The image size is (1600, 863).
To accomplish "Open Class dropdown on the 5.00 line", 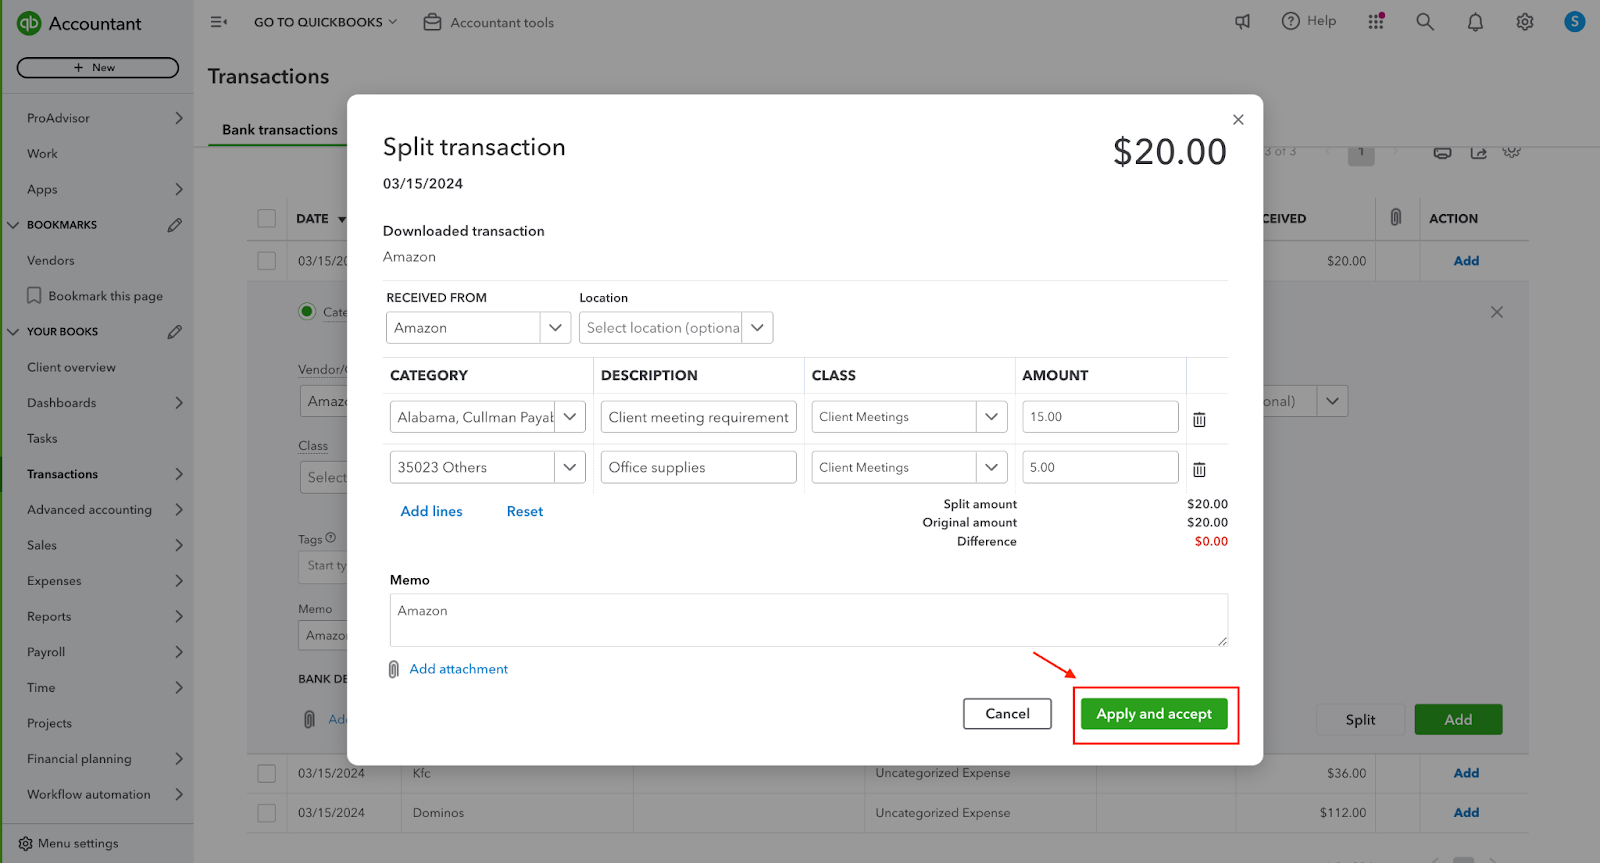I will 991,467.
